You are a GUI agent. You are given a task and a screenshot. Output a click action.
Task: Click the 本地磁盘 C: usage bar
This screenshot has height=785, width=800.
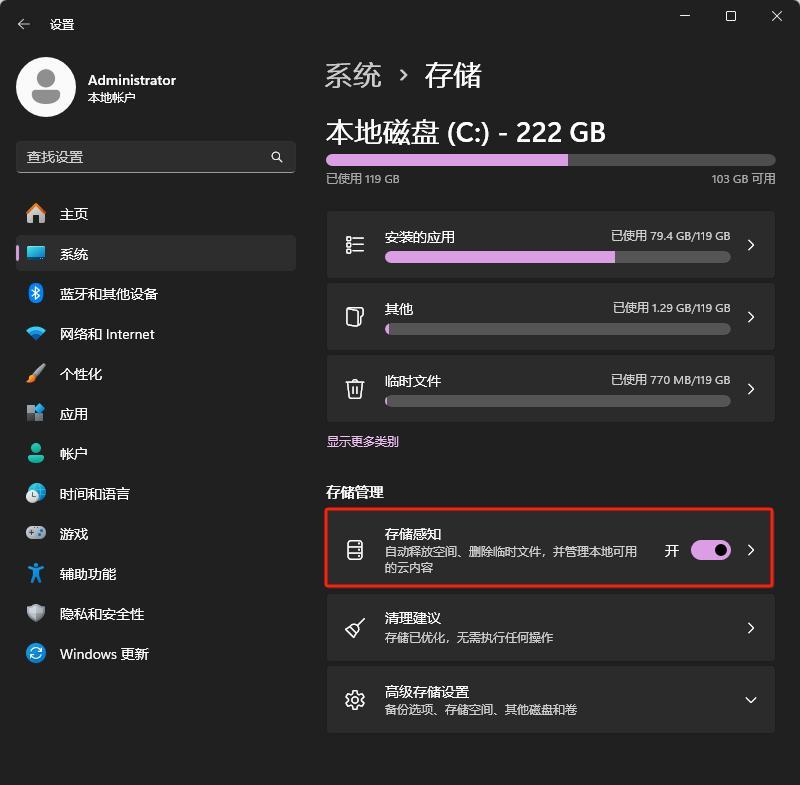pos(550,160)
